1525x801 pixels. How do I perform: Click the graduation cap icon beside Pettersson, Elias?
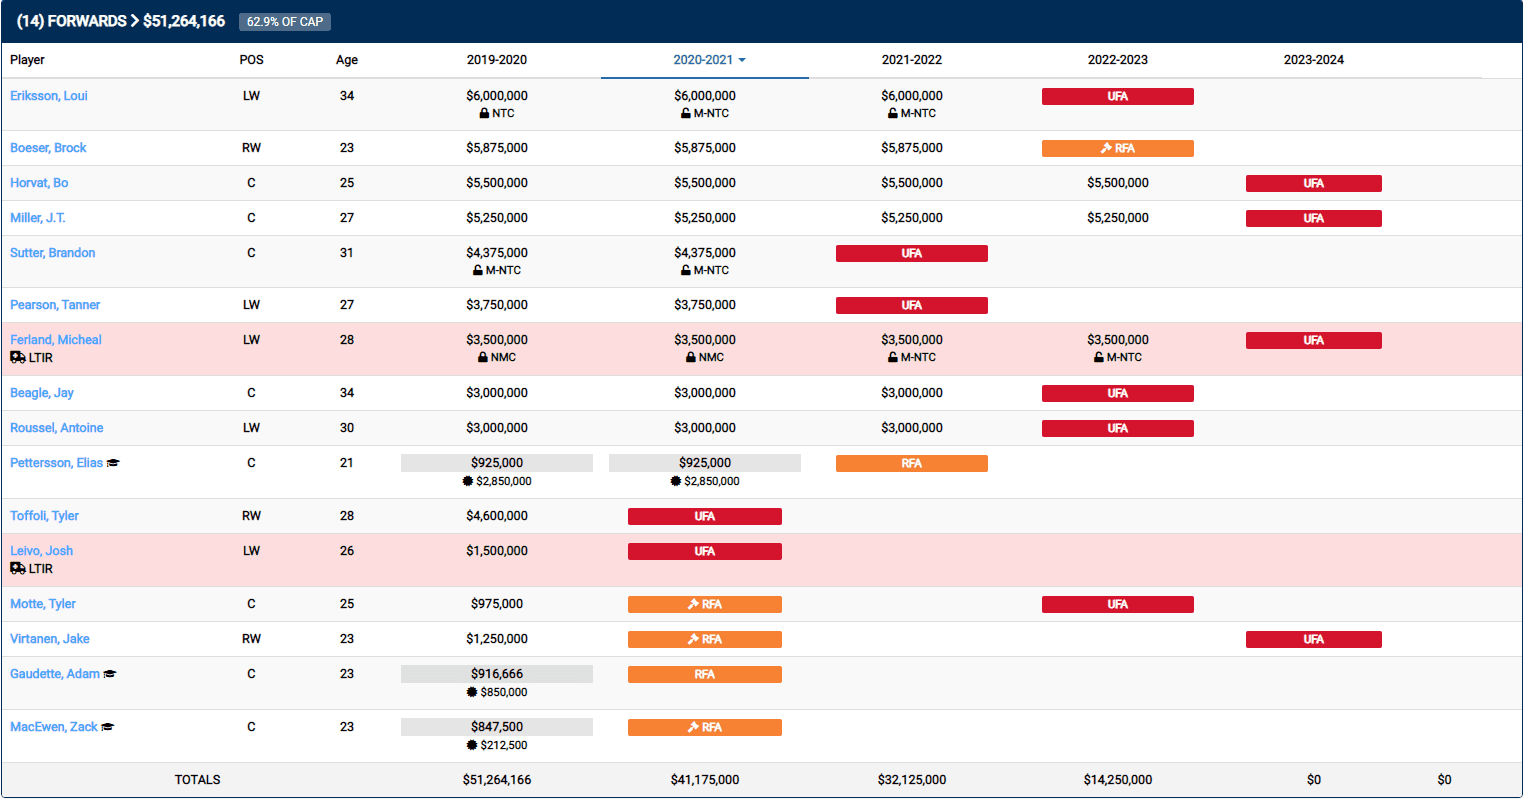[x=113, y=463]
